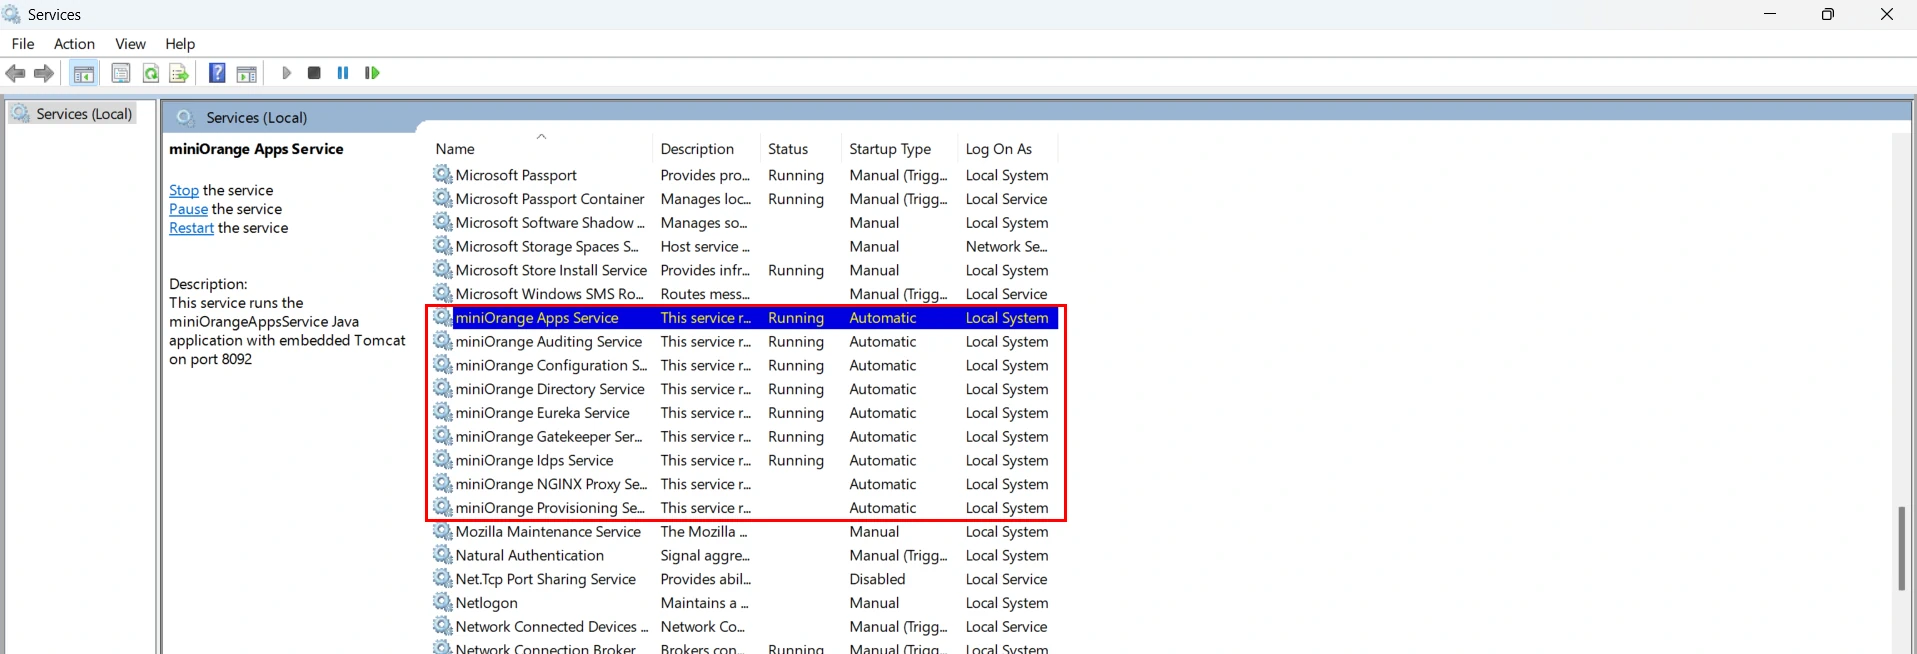Sort by the Log On As column header
The image size is (1917, 654).
coord(1007,149)
